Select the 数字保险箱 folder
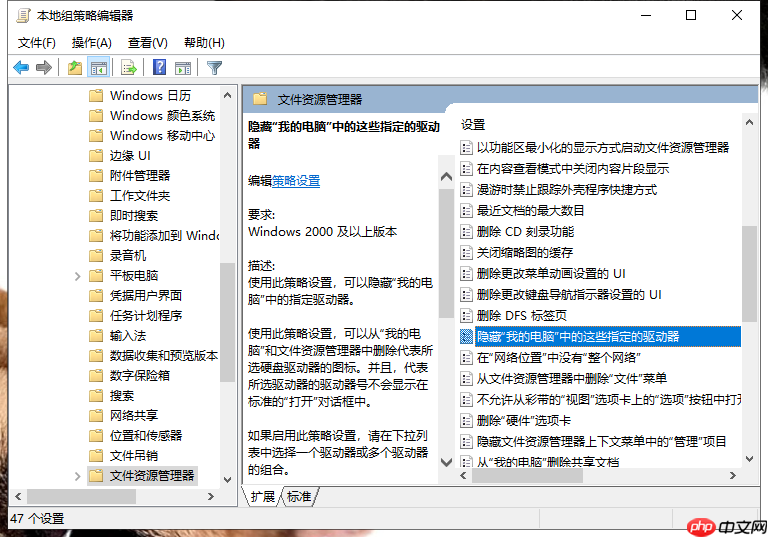The image size is (768, 537). click(130, 376)
